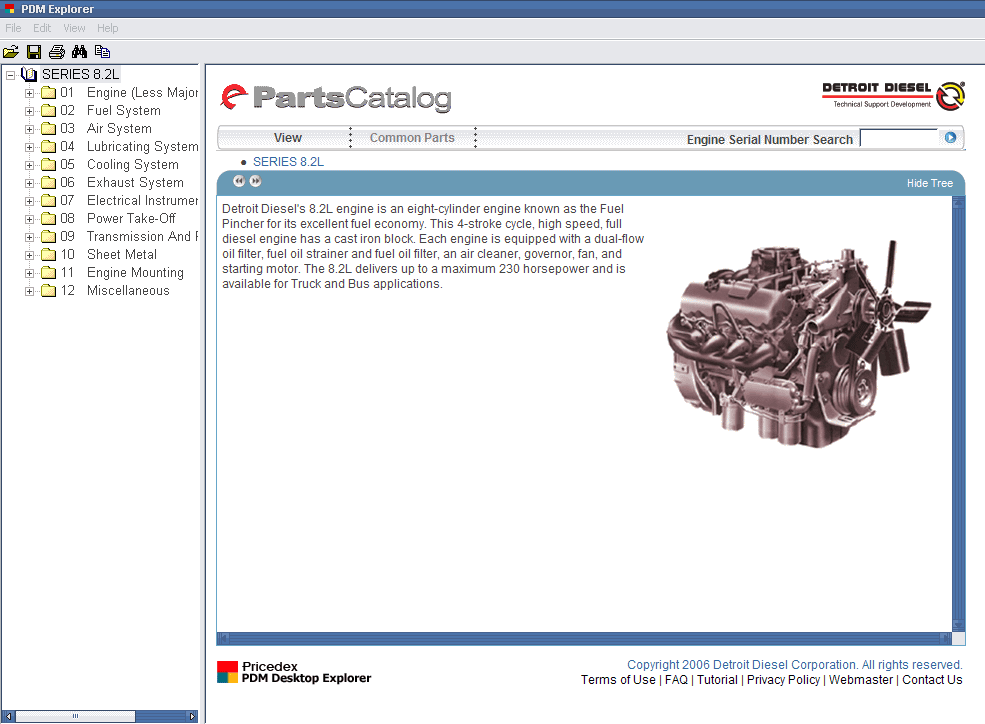Open the Terms of Use link
985x724 pixels.
[618, 680]
